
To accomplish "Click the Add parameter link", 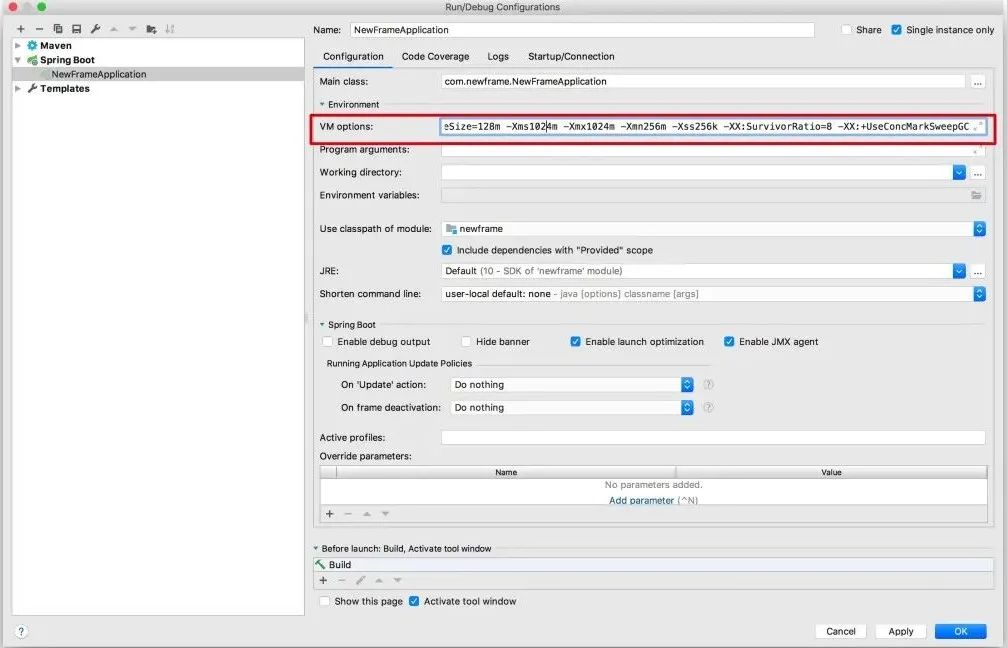I will point(641,500).
